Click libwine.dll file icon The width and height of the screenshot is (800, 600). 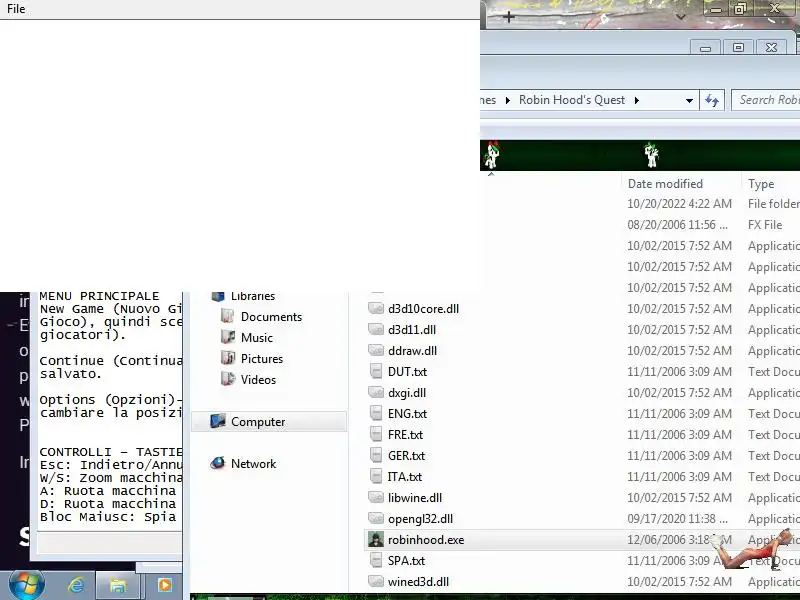tap(376, 497)
